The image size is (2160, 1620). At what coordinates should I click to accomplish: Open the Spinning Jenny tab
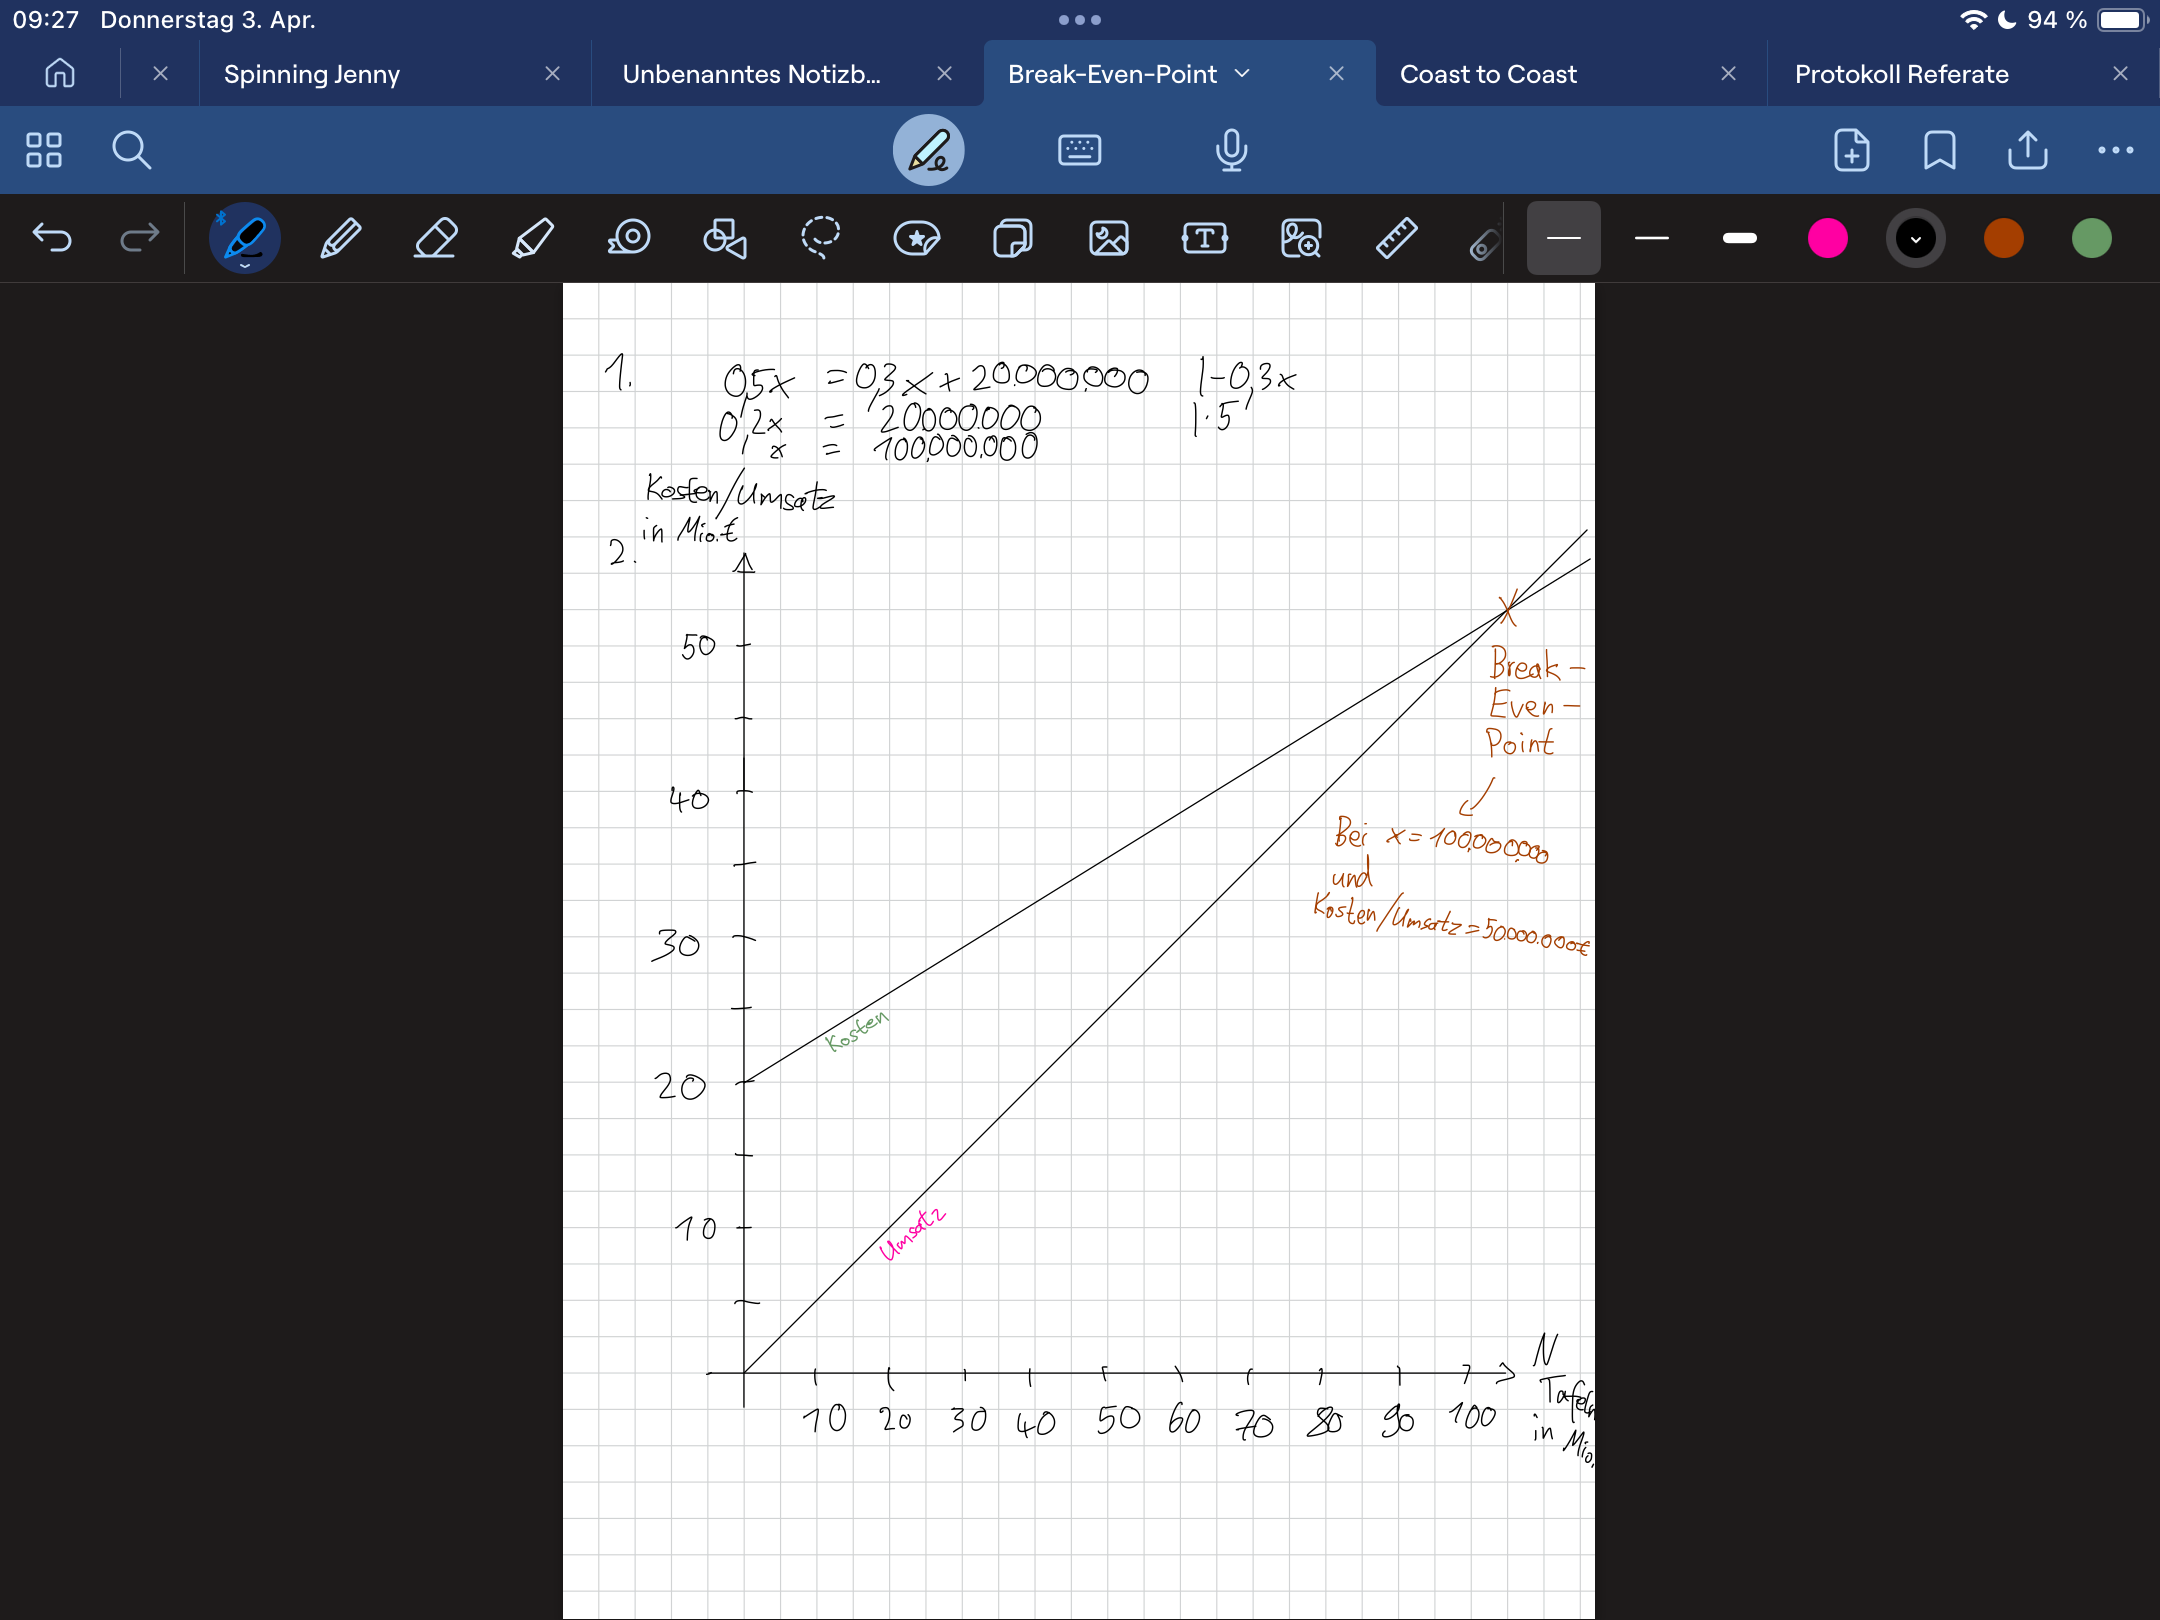312,74
